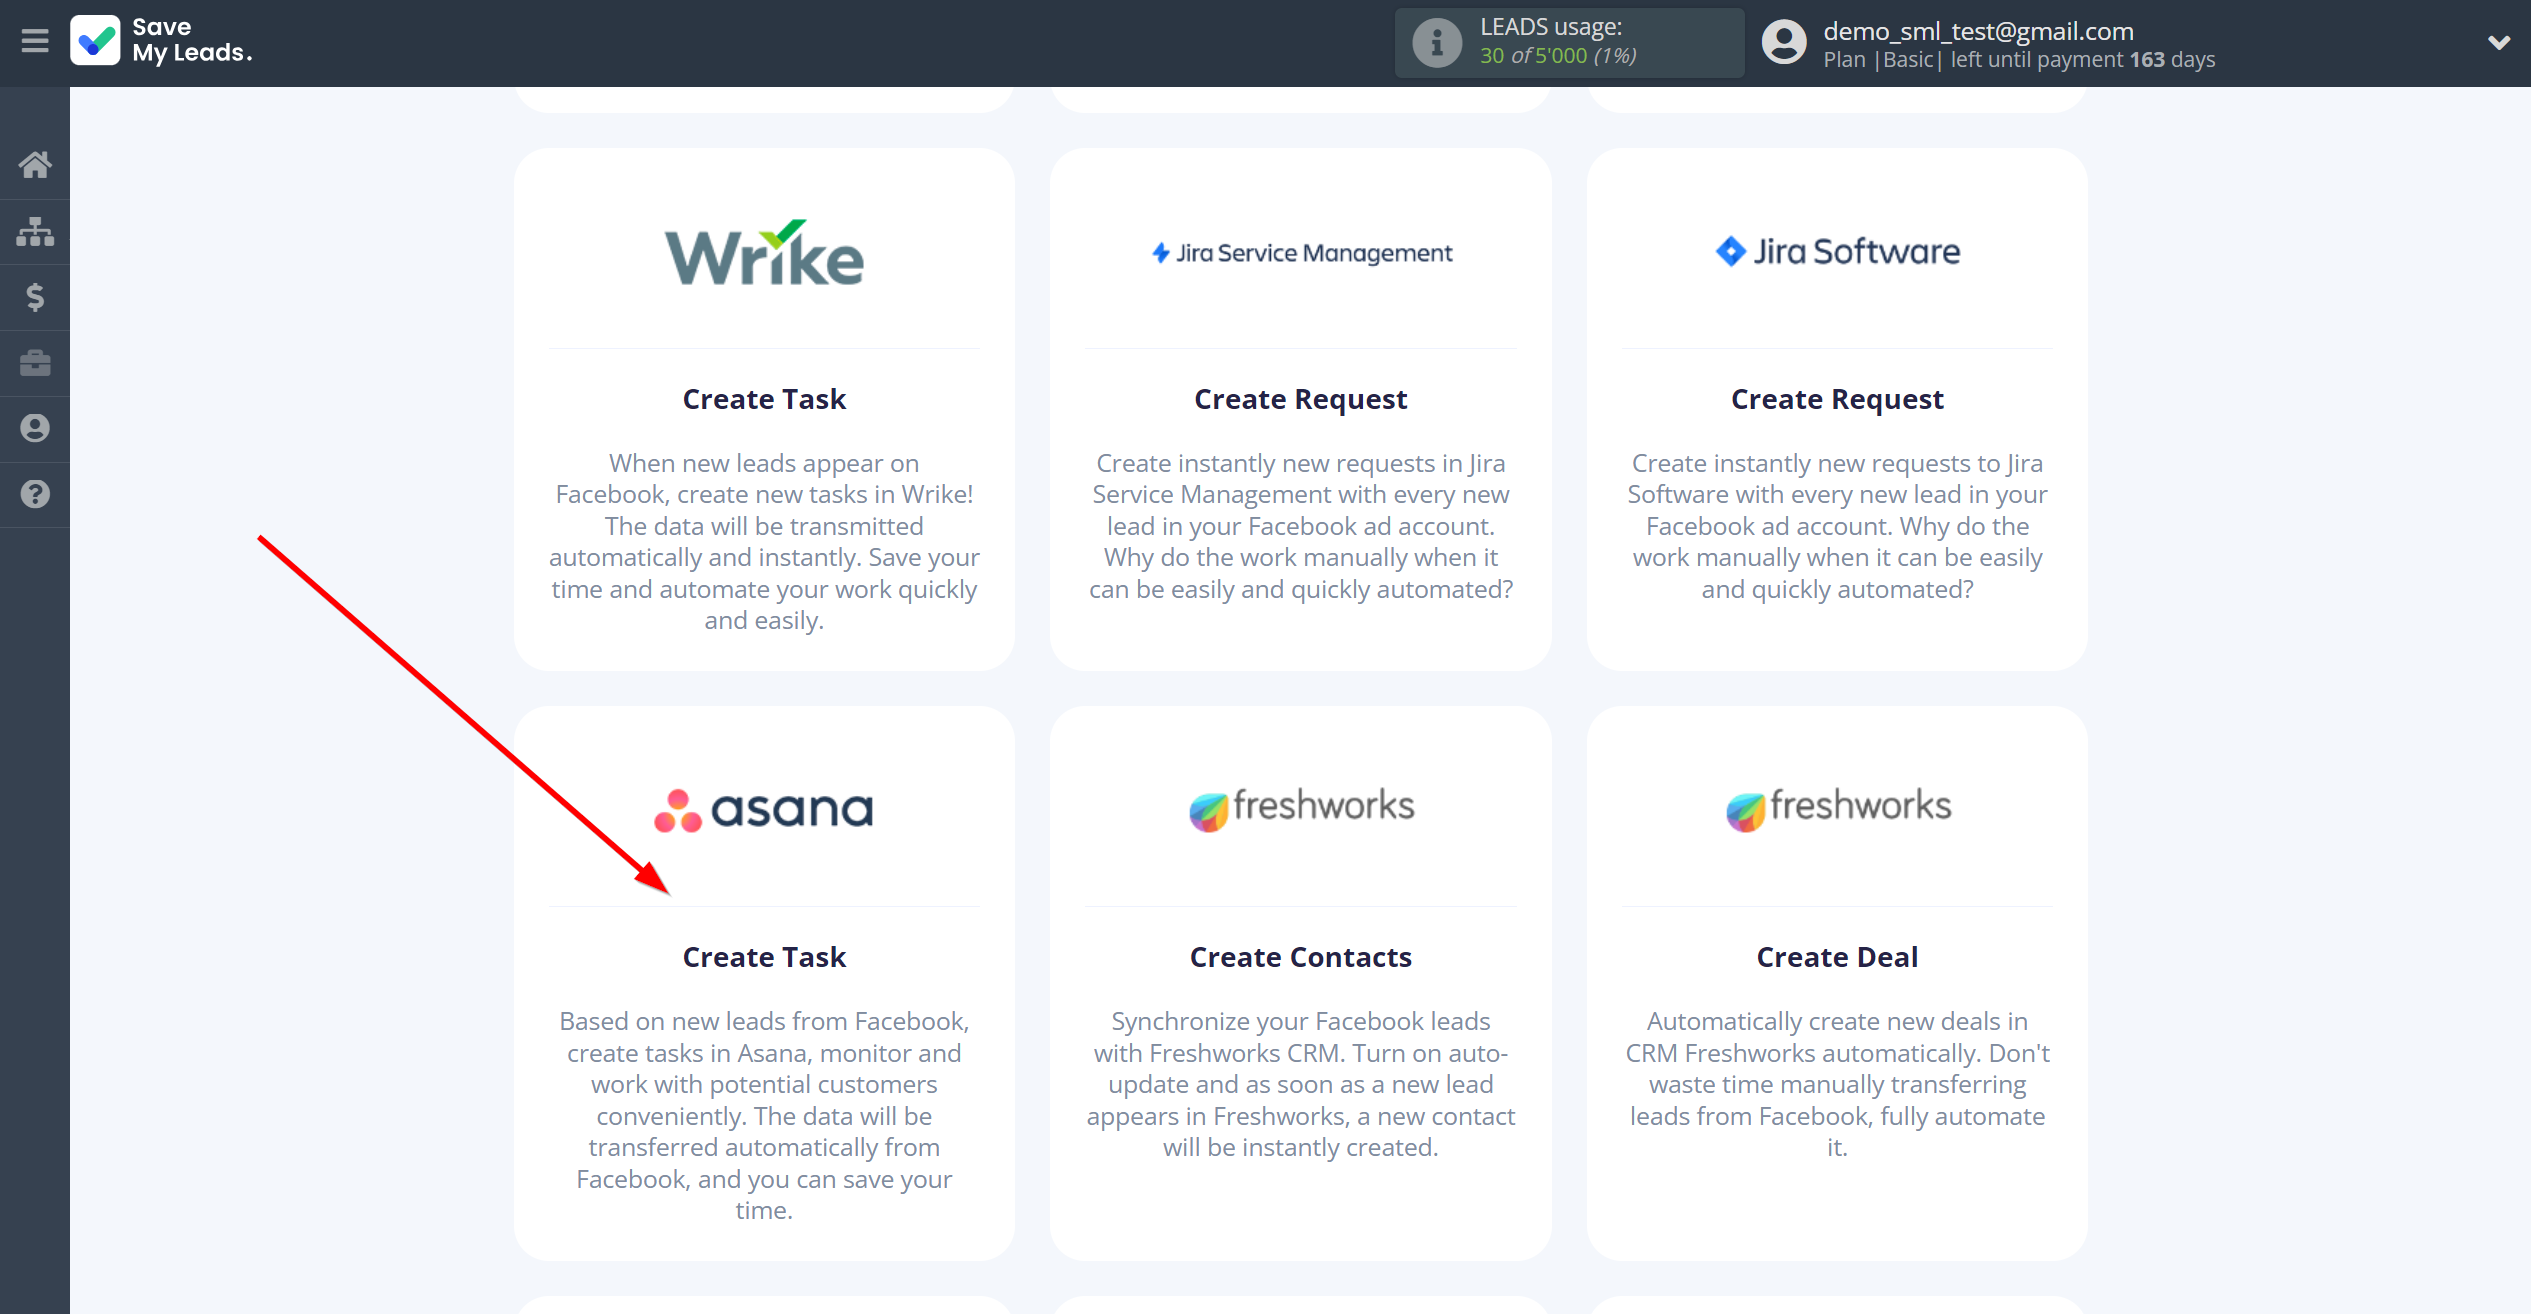The height and width of the screenshot is (1314, 2531).
Task: Open Jira Service Management Create Request title
Action: click(x=1301, y=399)
